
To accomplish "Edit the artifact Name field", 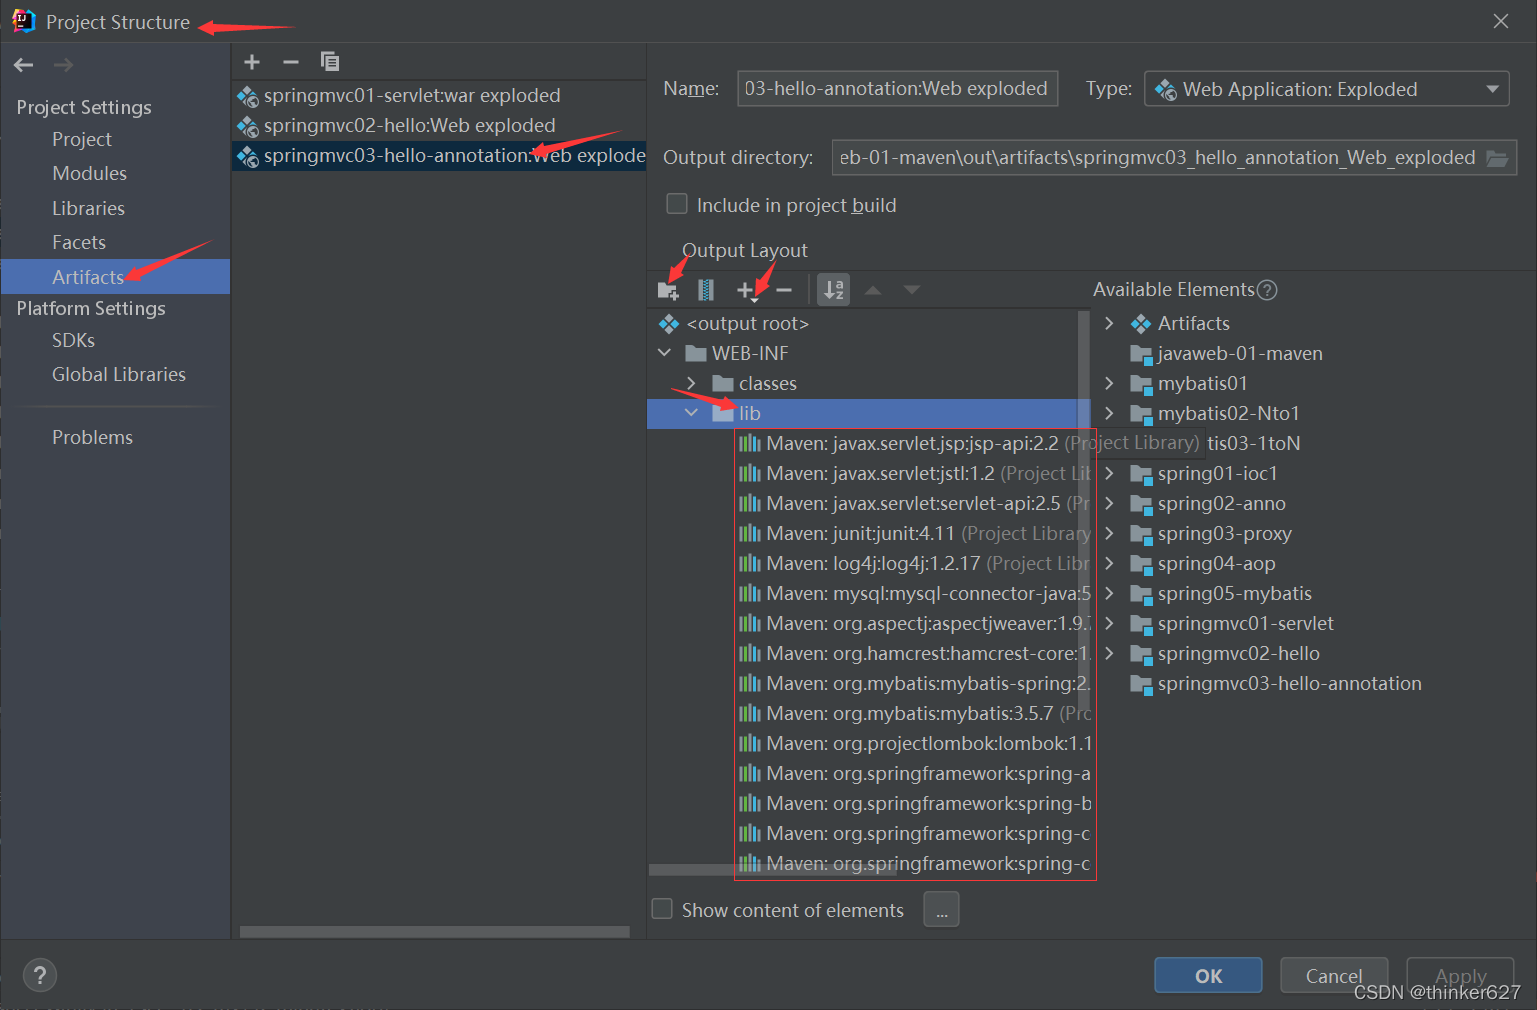I will (897, 89).
